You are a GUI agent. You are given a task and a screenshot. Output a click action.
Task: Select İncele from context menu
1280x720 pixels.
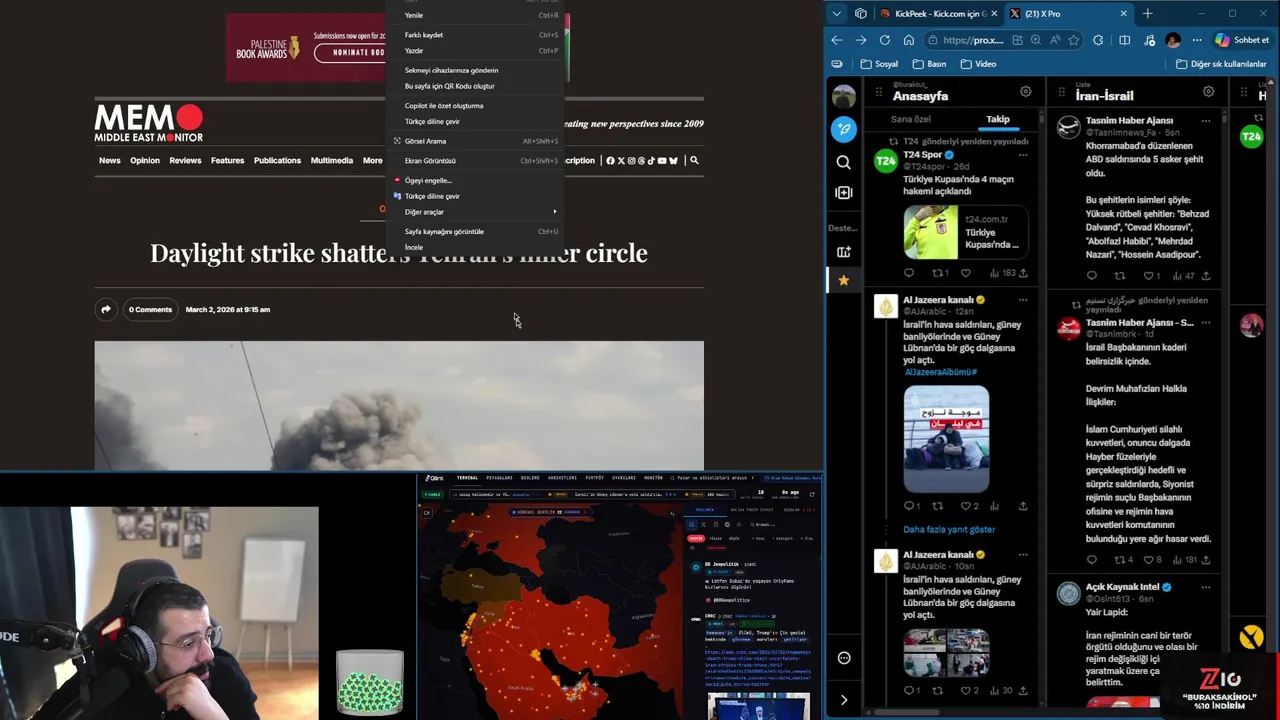coord(477,247)
